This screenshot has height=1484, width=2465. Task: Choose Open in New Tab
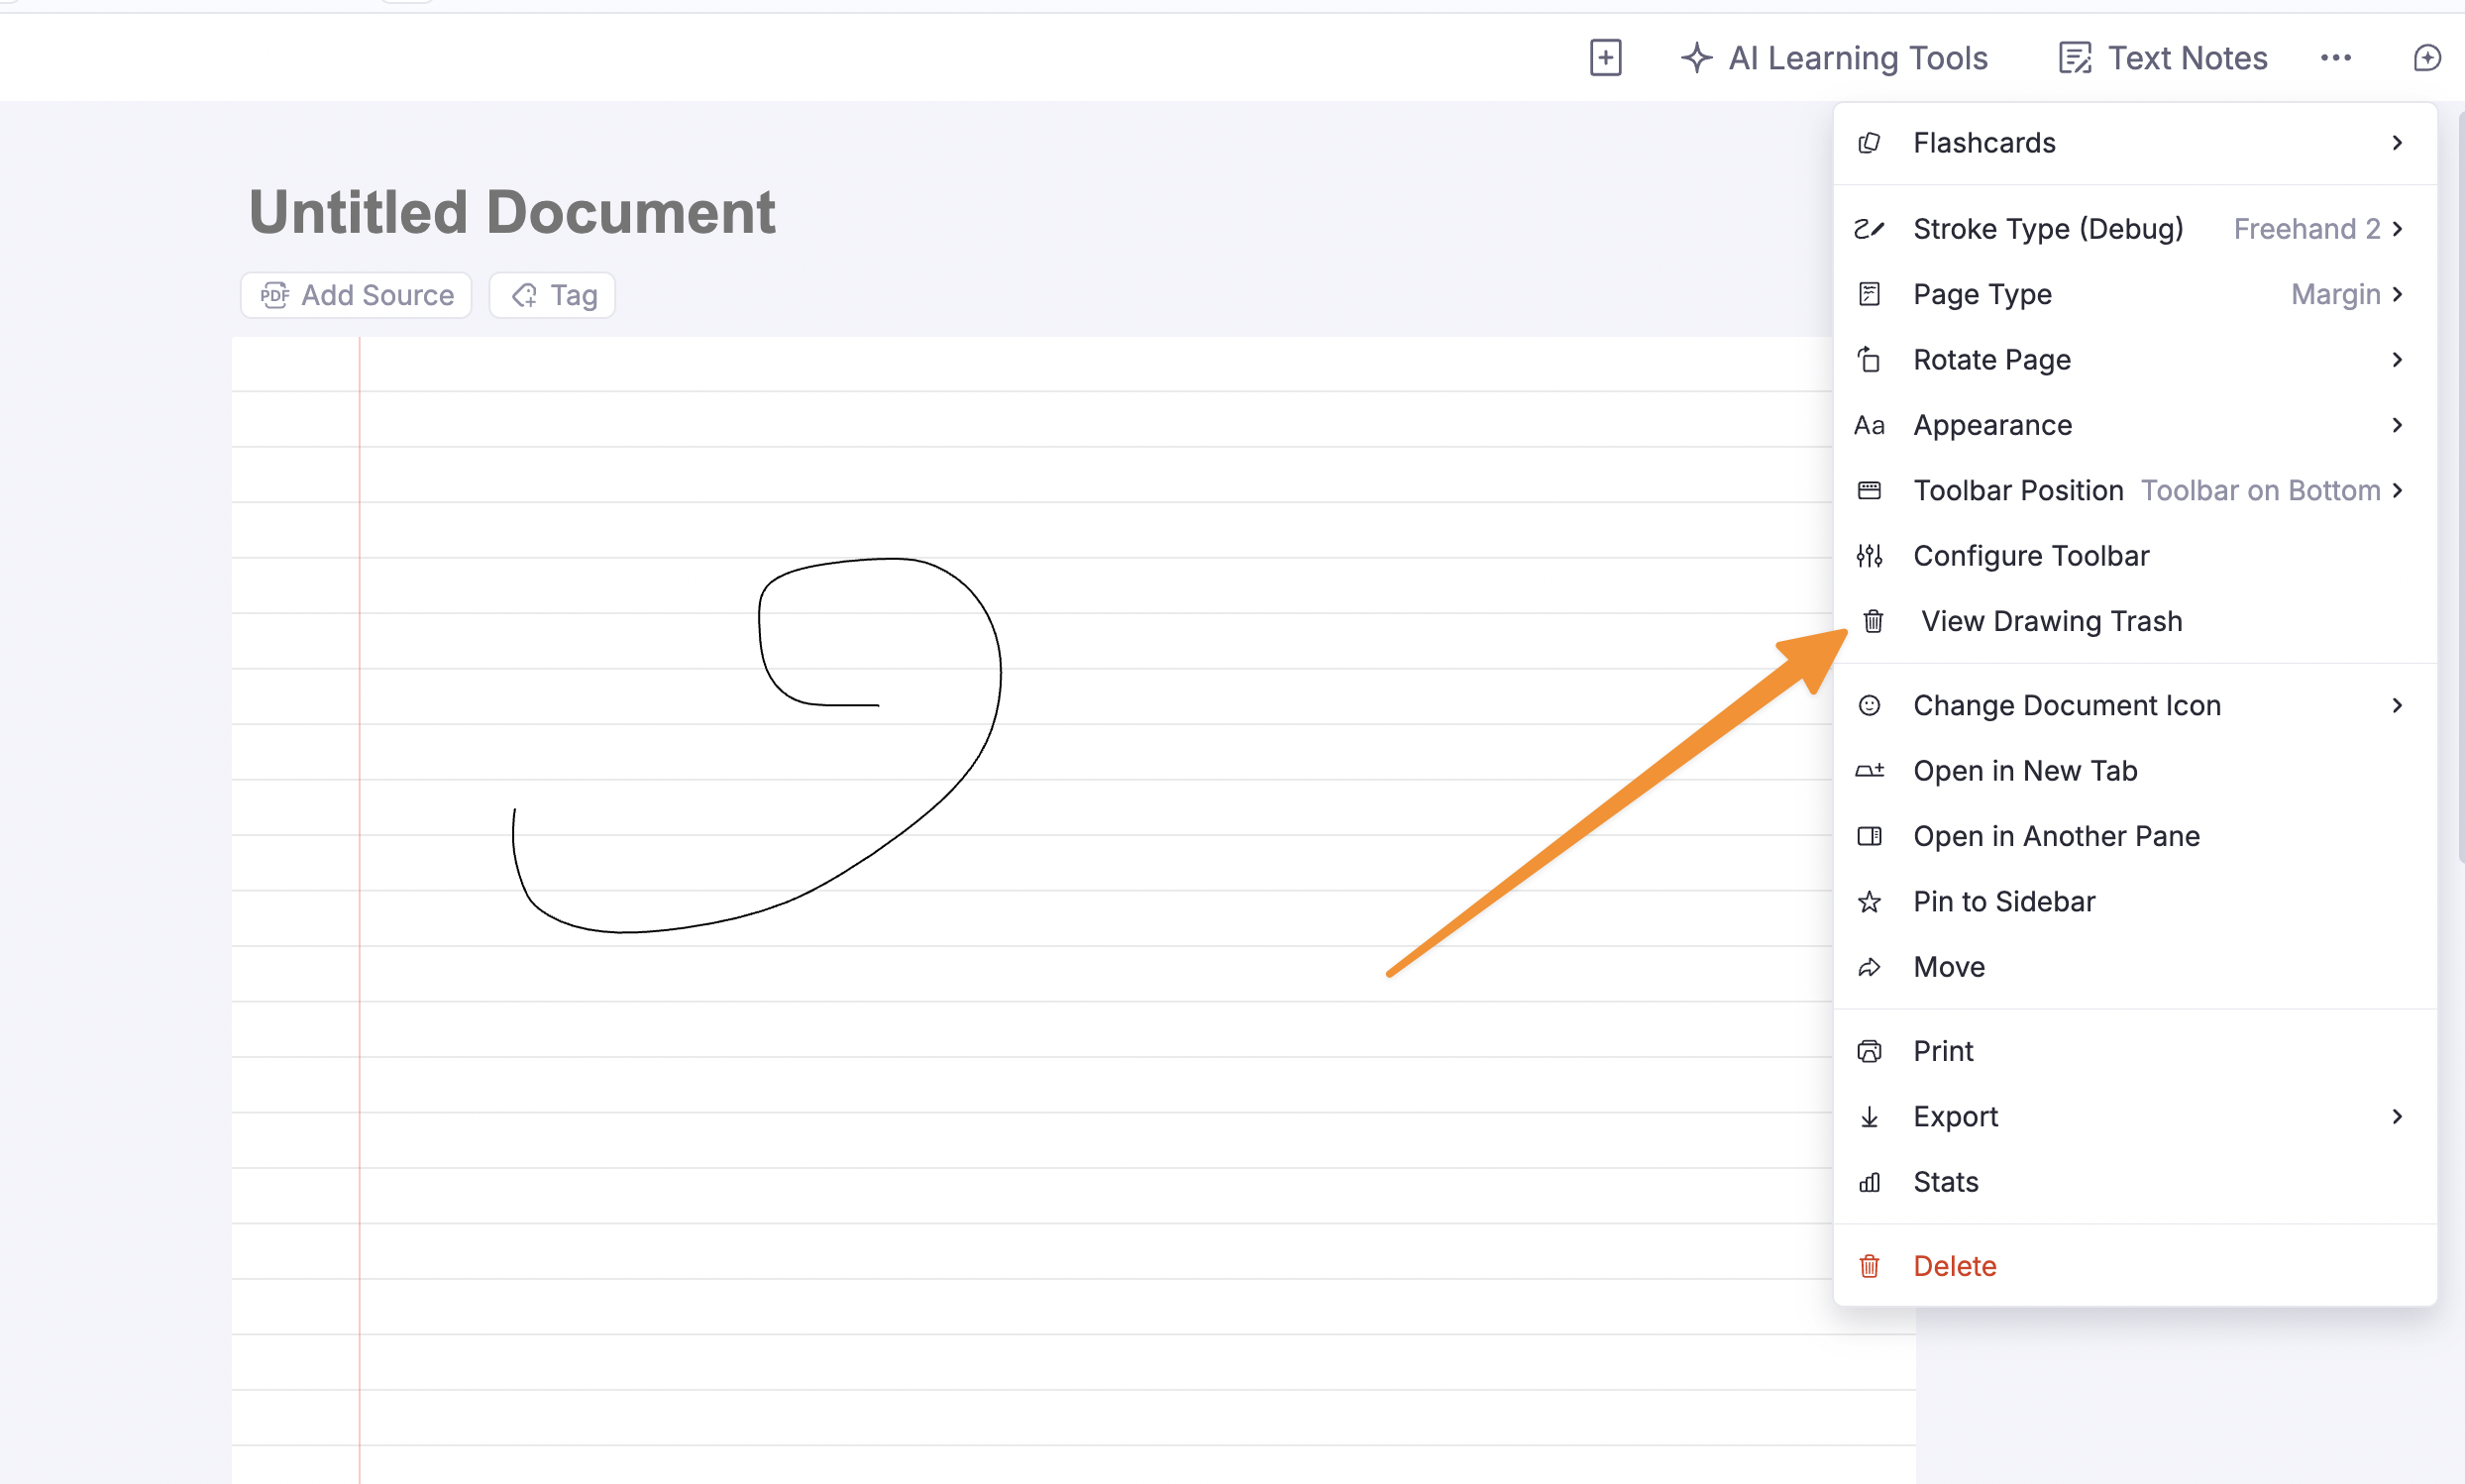(x=2024, y=771)
